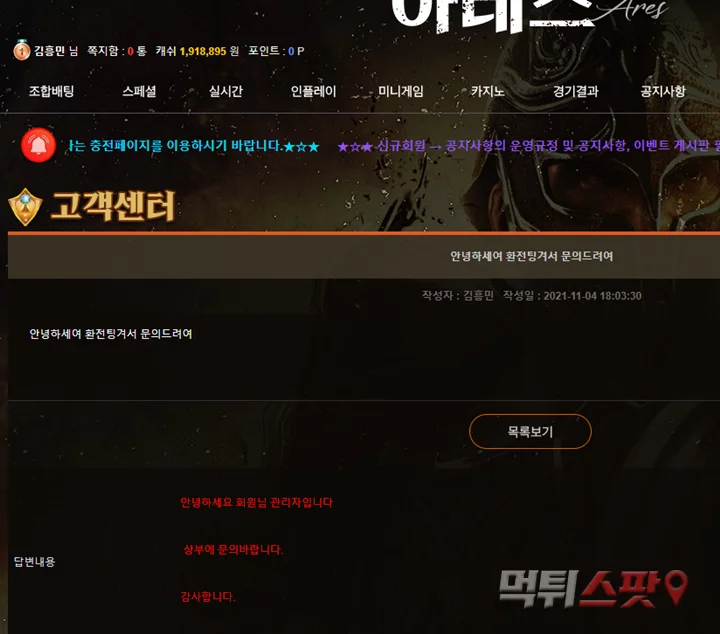Click the 답변내용 label
The width and height of the screenshot is (720, 634).
[x=34, y=561]
